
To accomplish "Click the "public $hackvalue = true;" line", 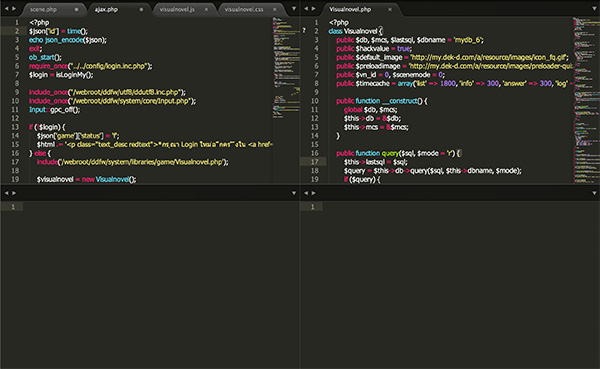I will pyautogui.click(x=374, y=49).
